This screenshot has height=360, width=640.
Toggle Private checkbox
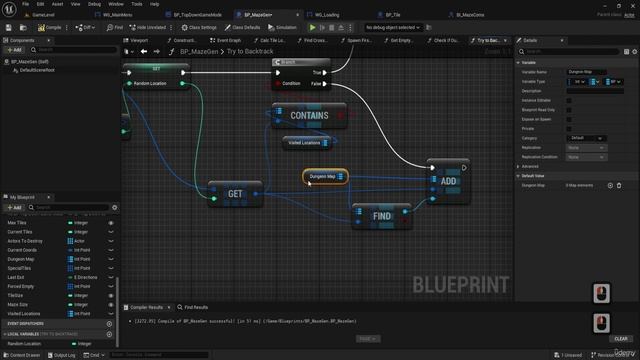(x=569, y=129)
